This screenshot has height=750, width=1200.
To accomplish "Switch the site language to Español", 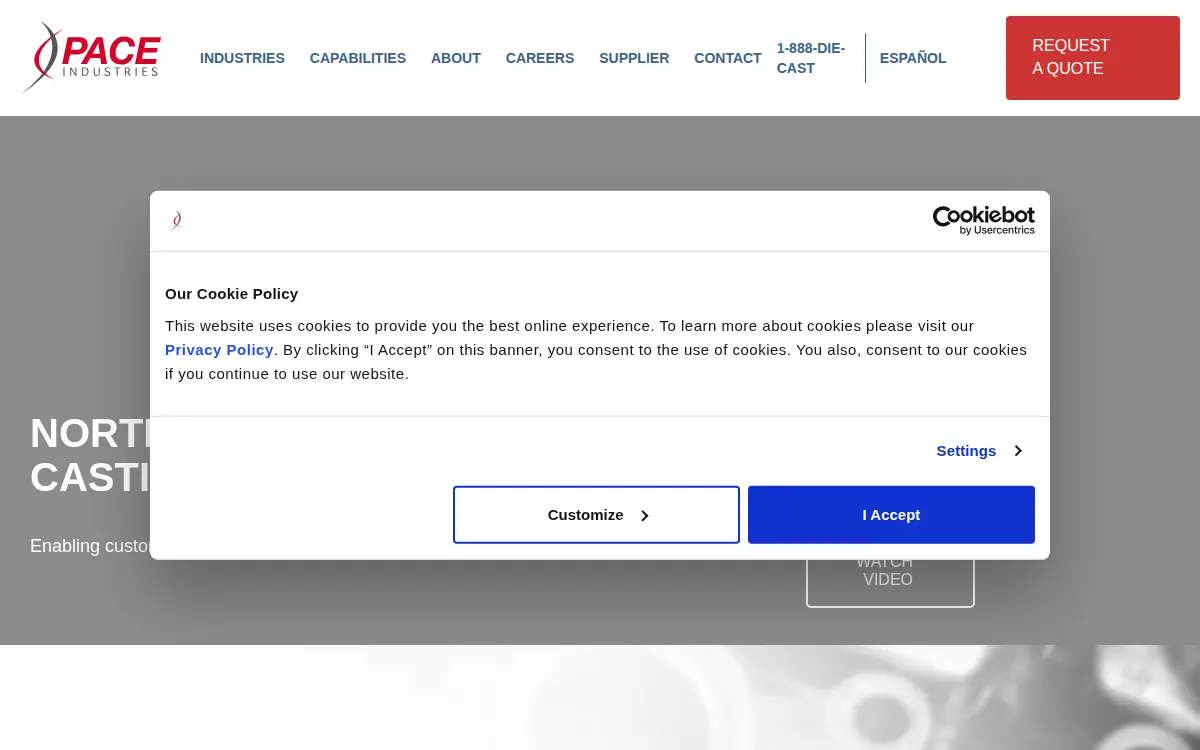I will [913, 58].
